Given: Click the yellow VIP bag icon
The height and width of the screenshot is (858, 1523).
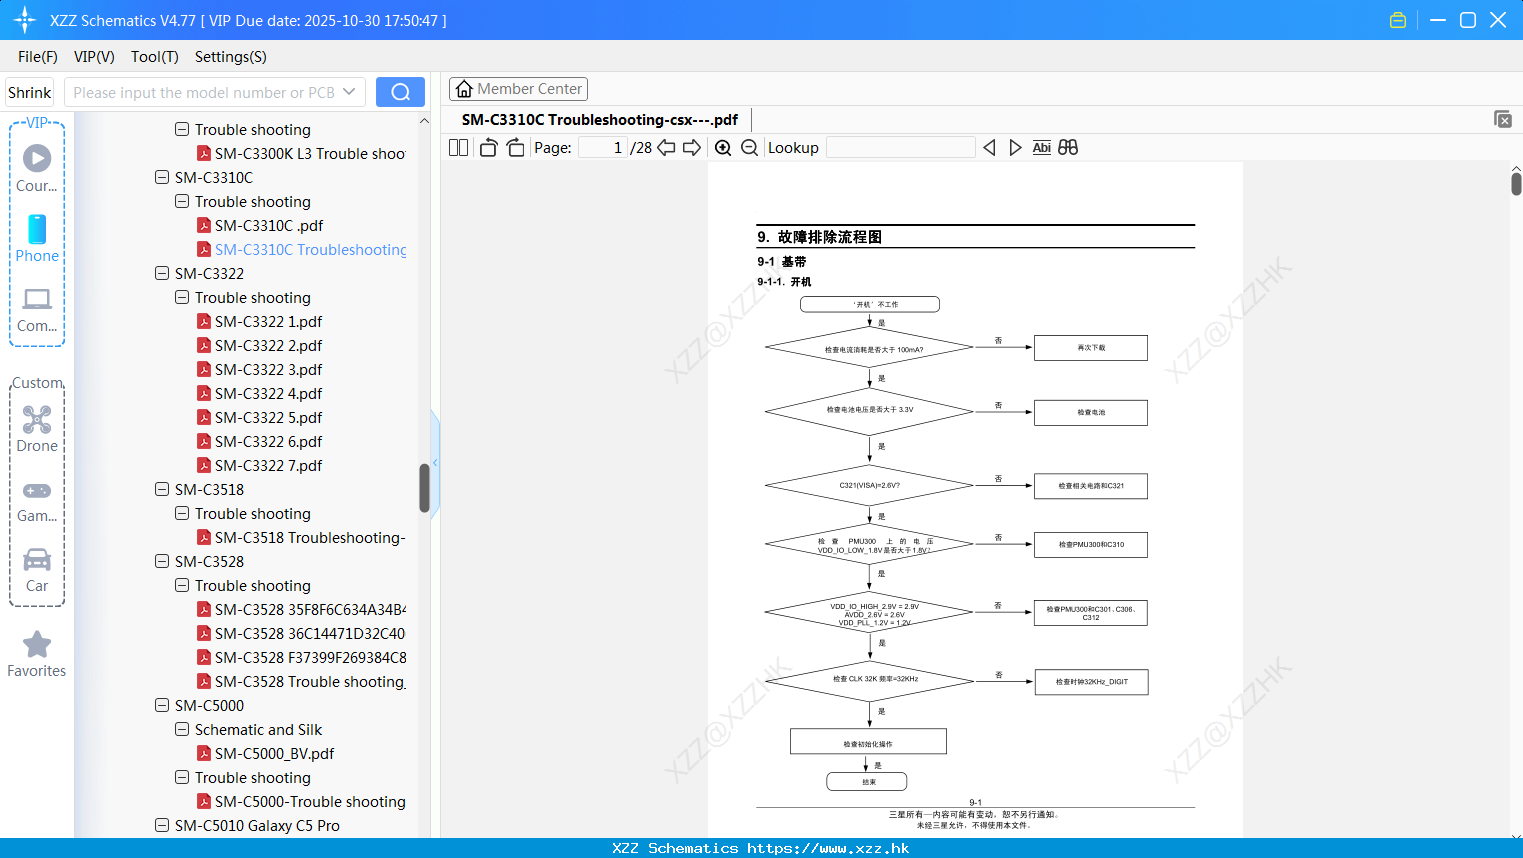Looking at the screenshot, I should coord(1398,20).
